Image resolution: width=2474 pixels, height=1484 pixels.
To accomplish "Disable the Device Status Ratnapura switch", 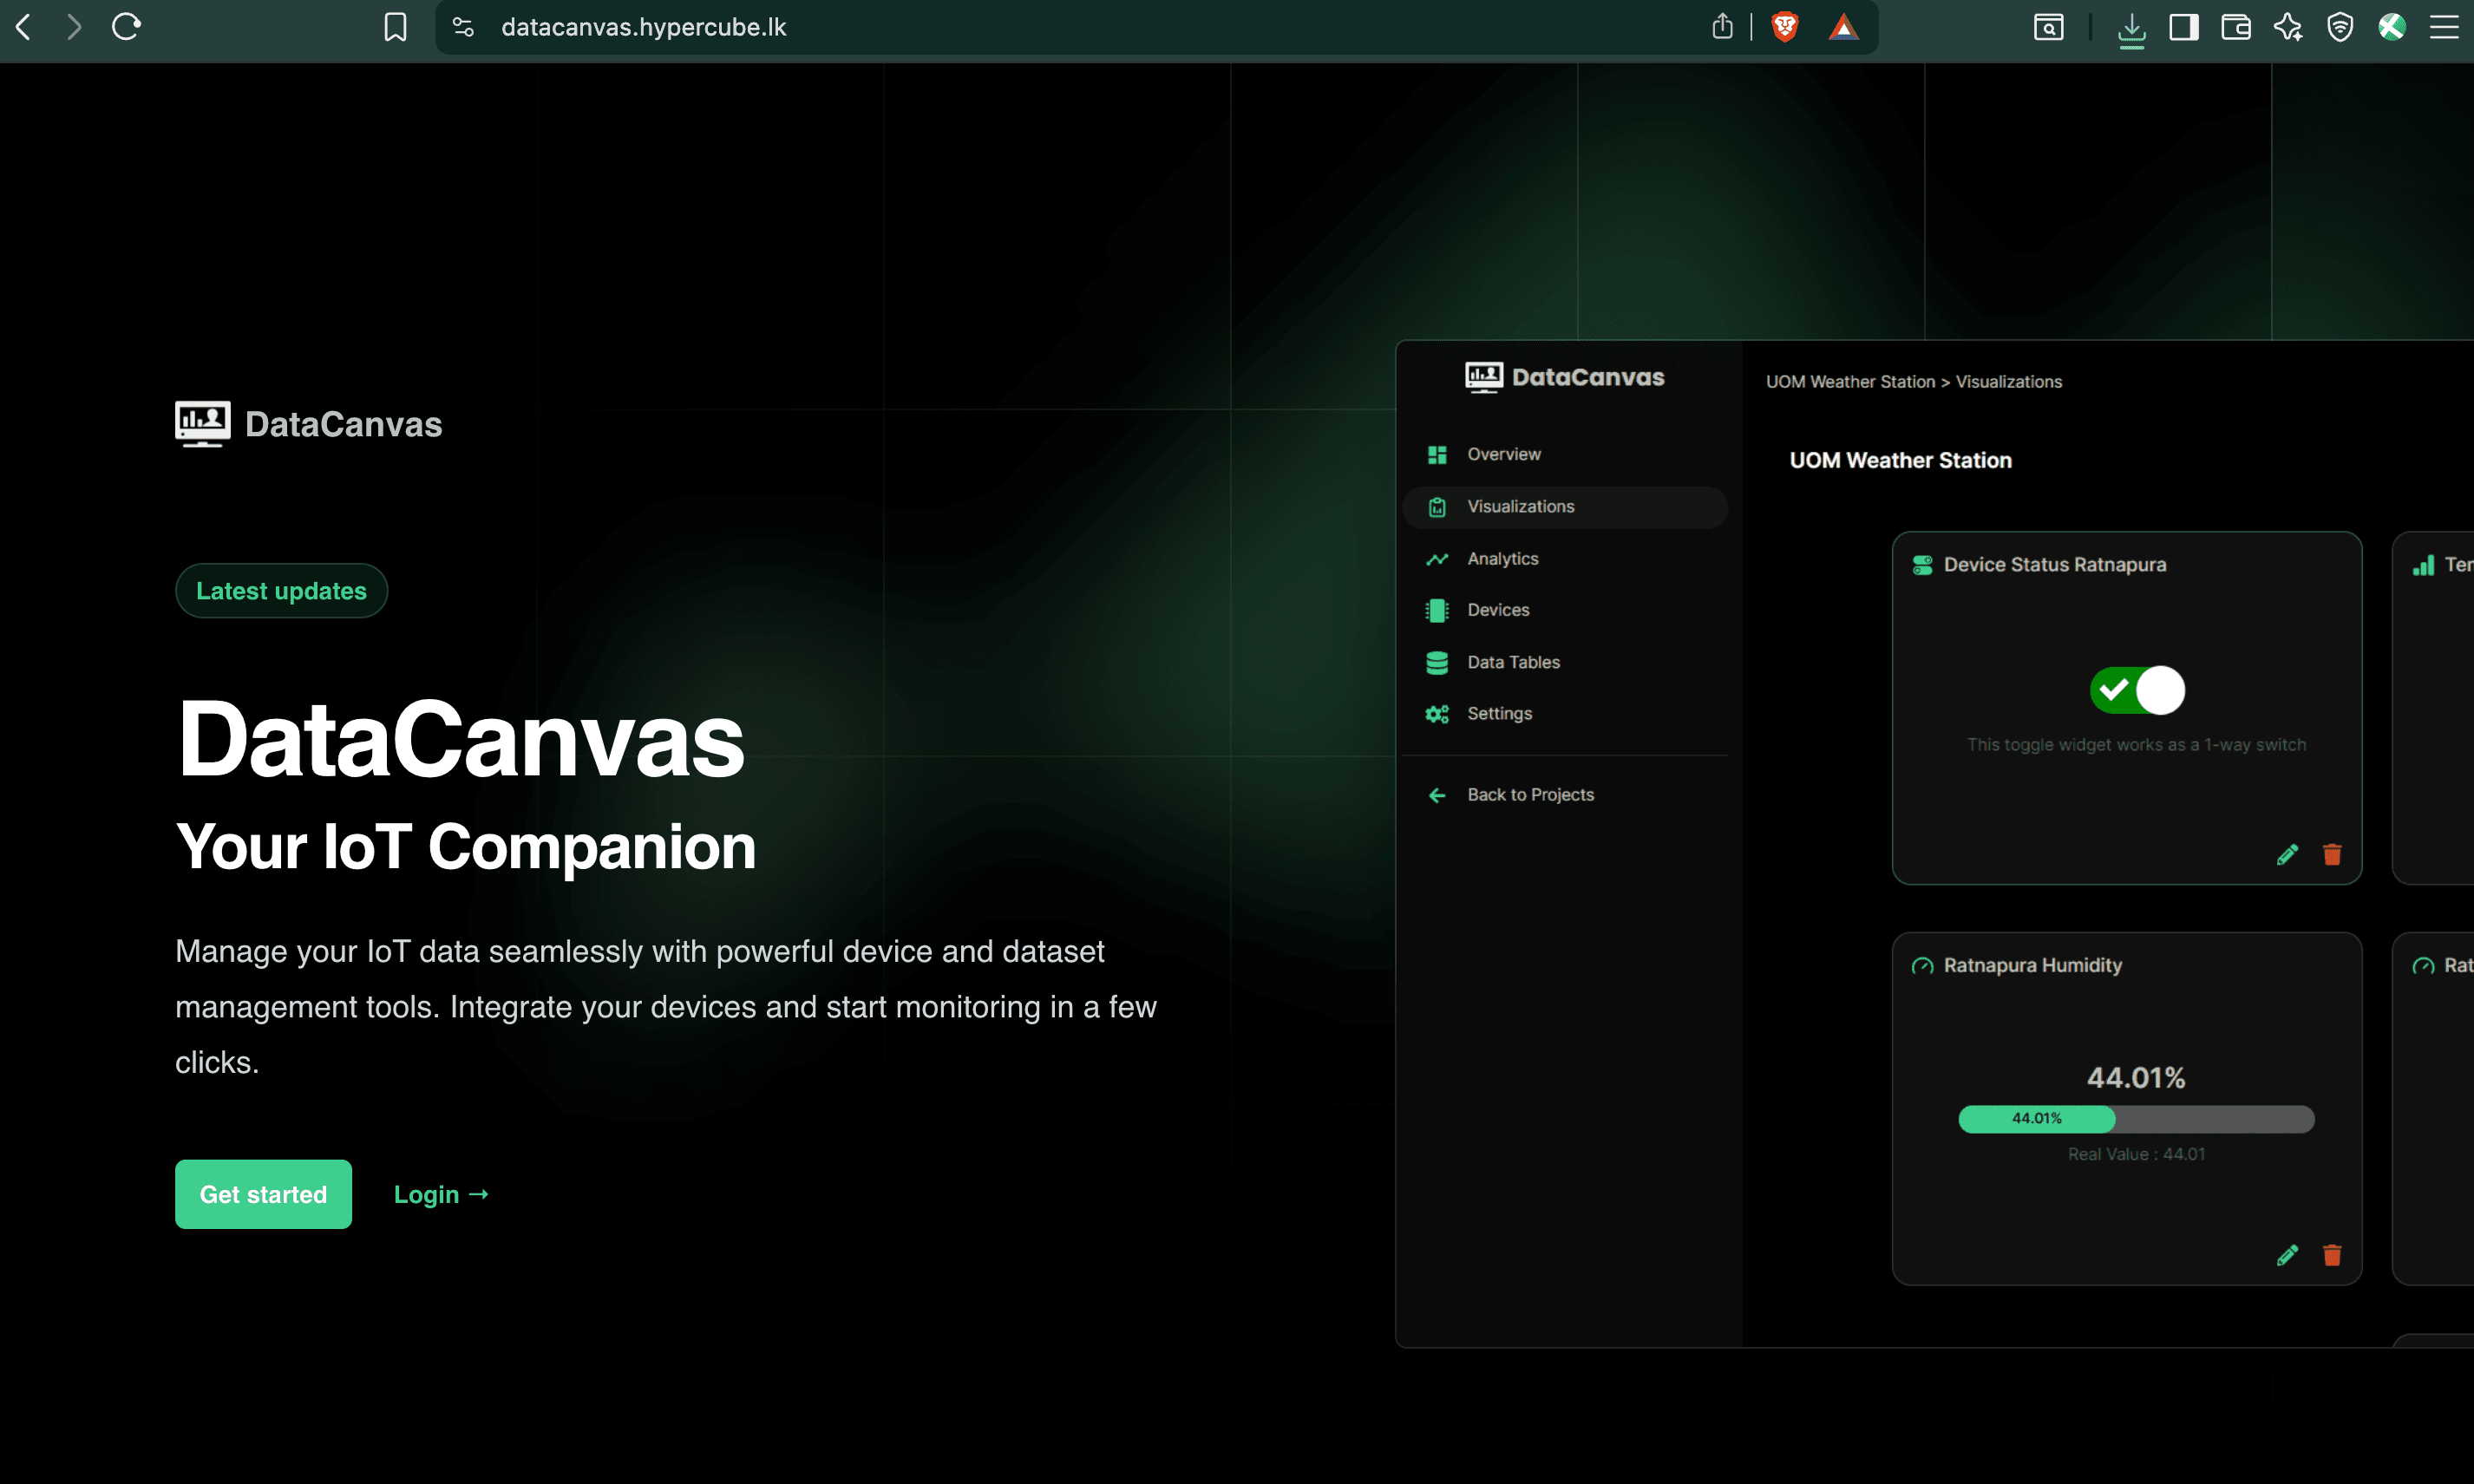I will [2137, 689].
